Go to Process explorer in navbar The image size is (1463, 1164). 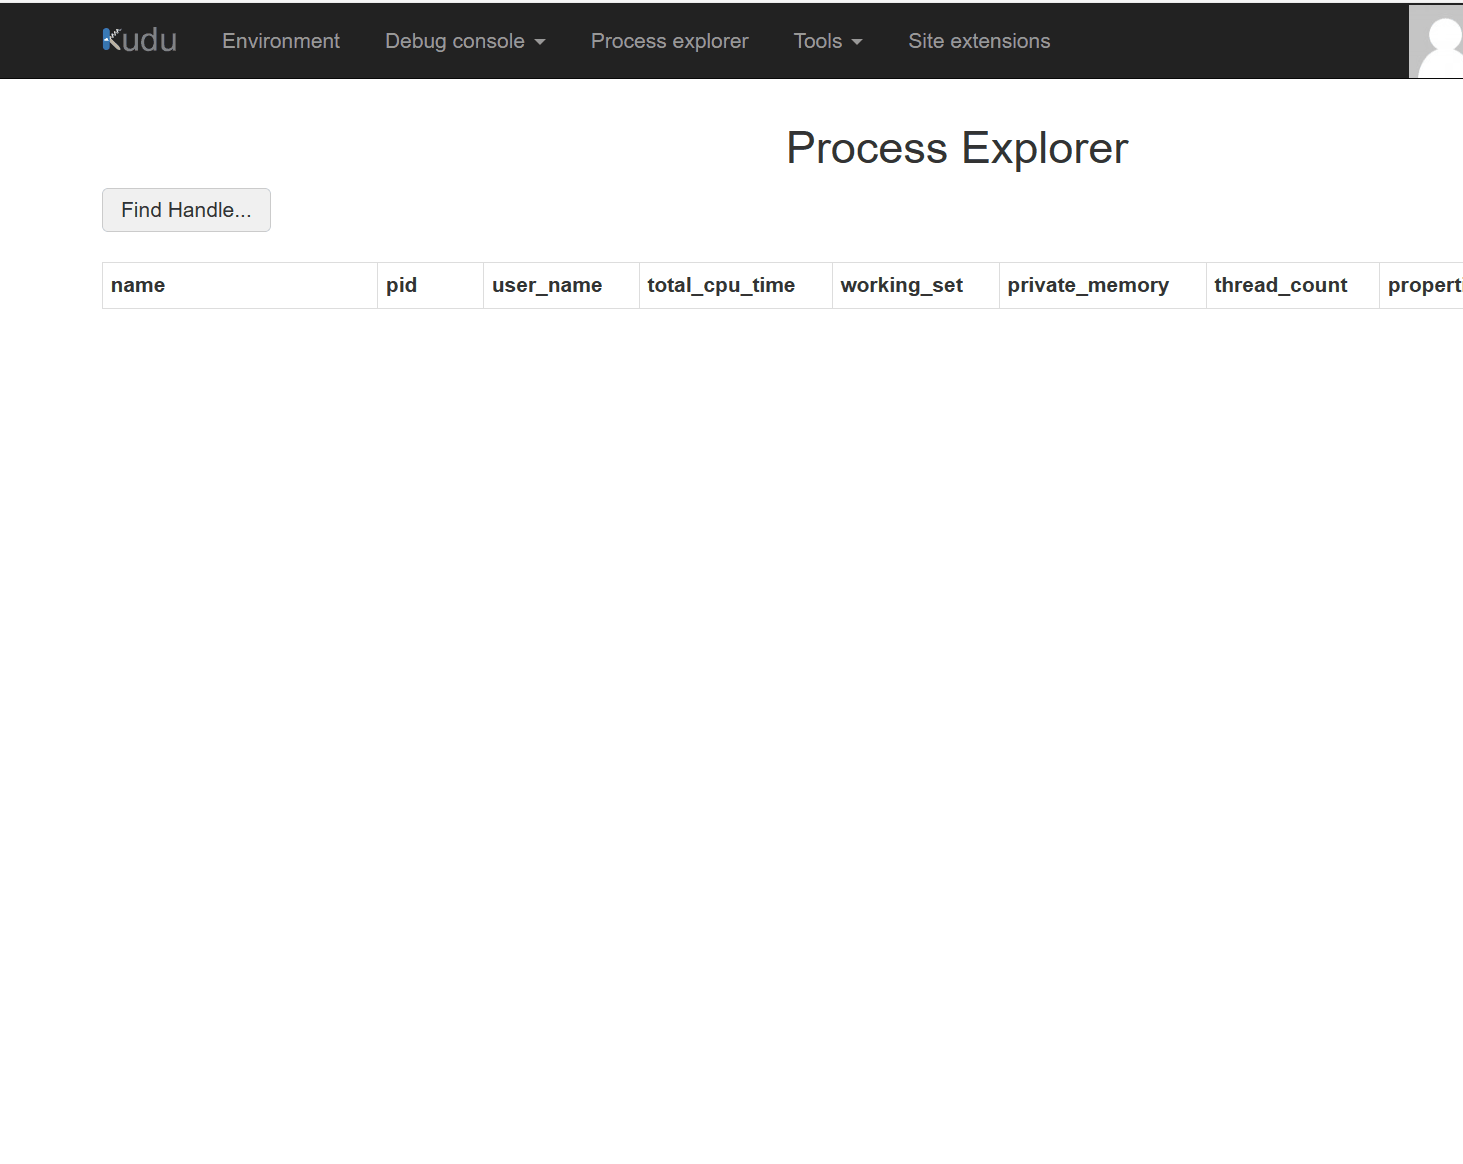[x=669, y=41]
